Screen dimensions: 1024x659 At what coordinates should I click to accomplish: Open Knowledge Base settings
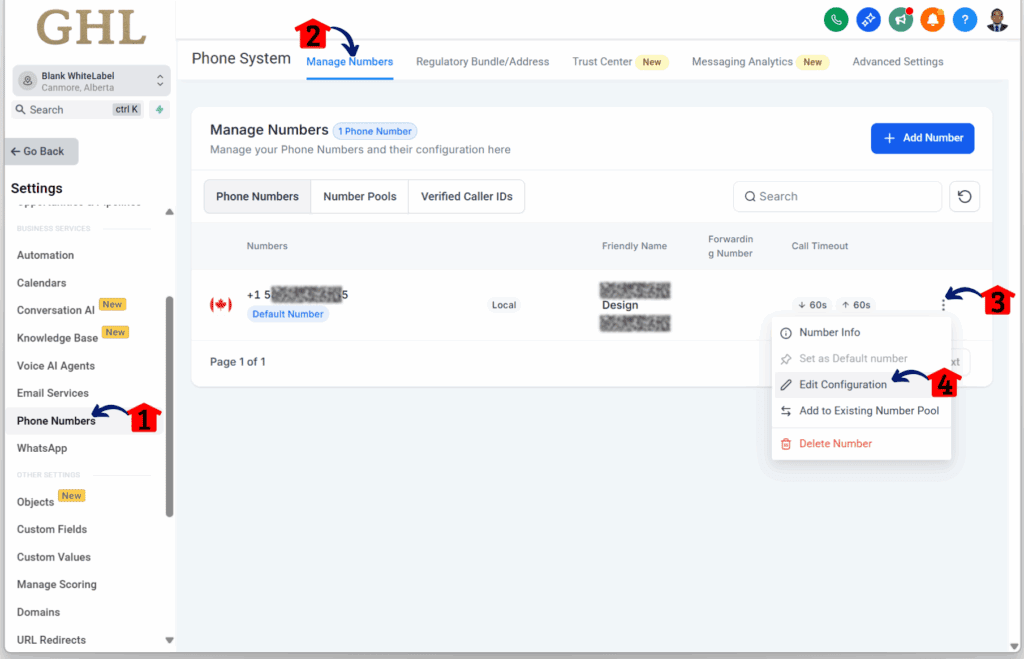(57, 338)
